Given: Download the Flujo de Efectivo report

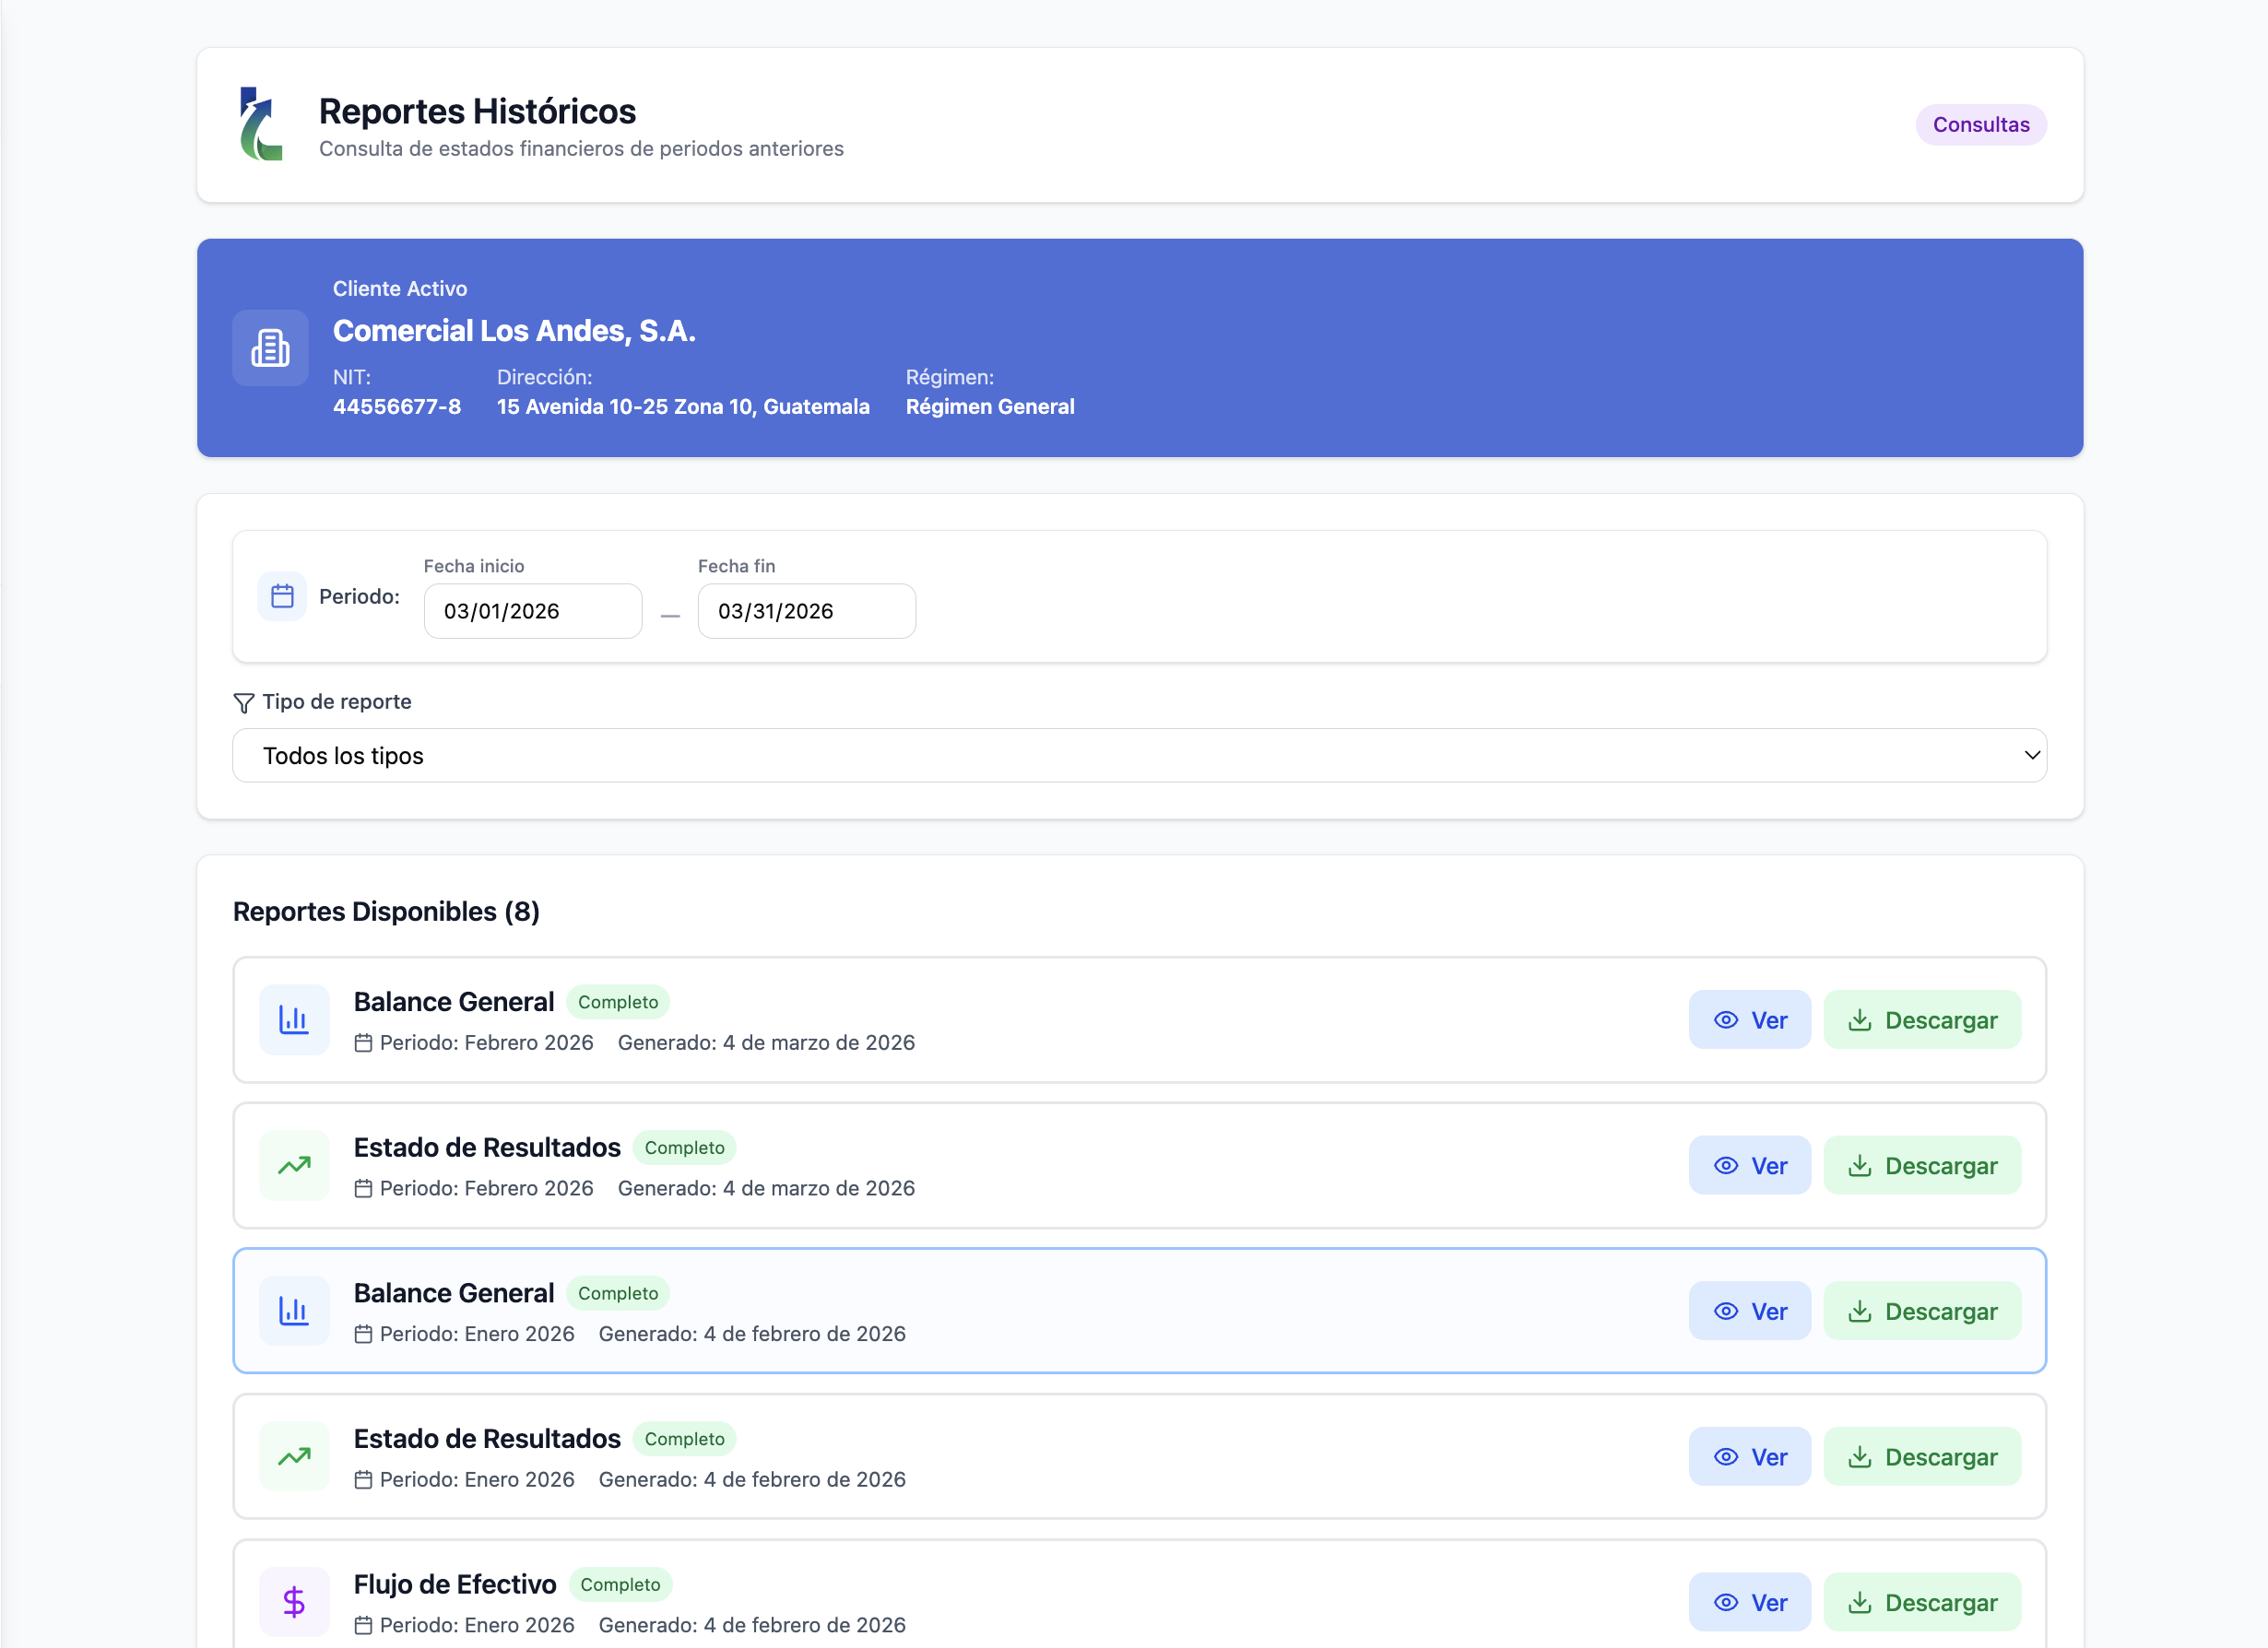Looking at the screenshot, I should pyautogui.click(x=1922, y=1602).
